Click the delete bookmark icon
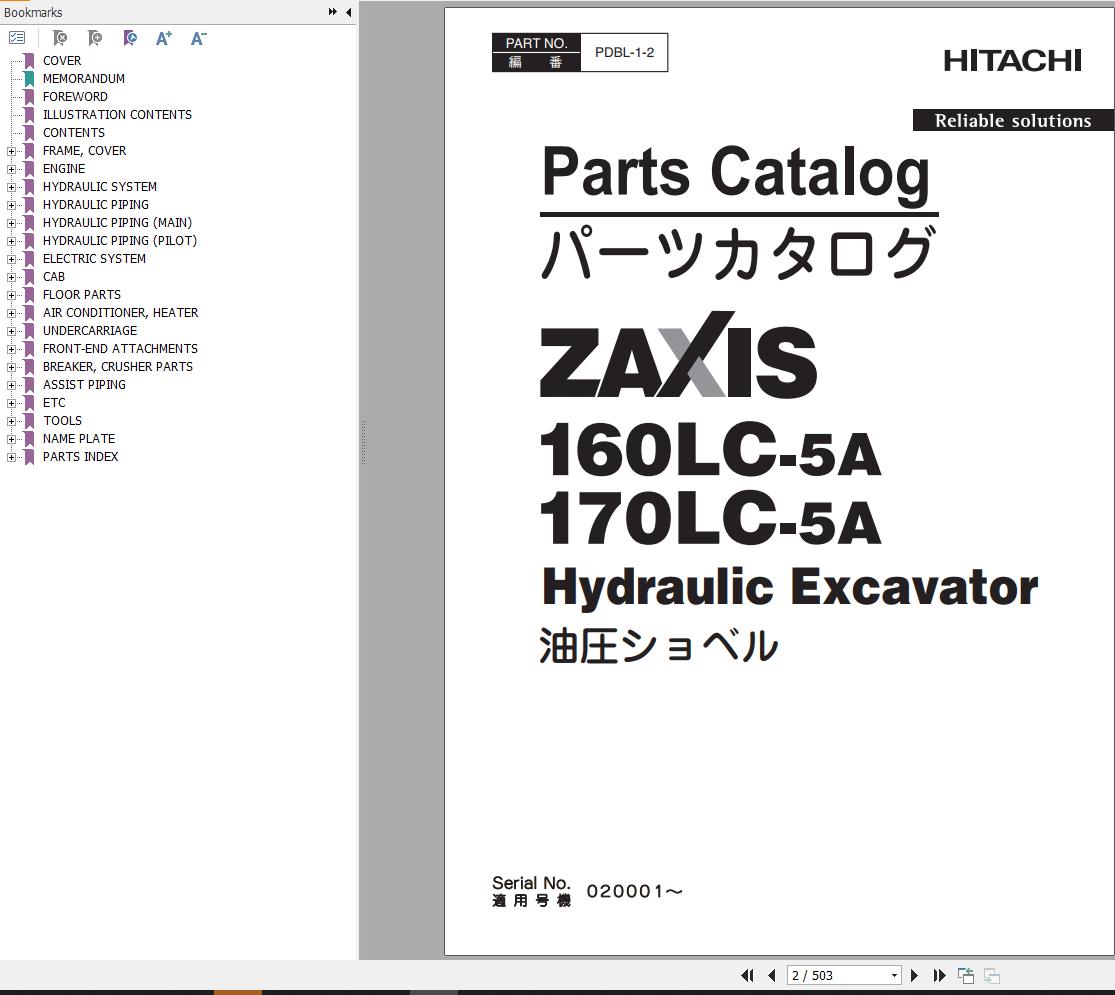The image size is (1115, 995). coord(60,38)
